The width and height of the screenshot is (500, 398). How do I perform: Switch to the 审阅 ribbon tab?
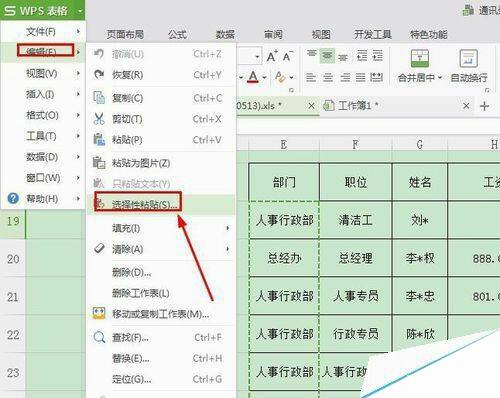click(x=273, y=34)
